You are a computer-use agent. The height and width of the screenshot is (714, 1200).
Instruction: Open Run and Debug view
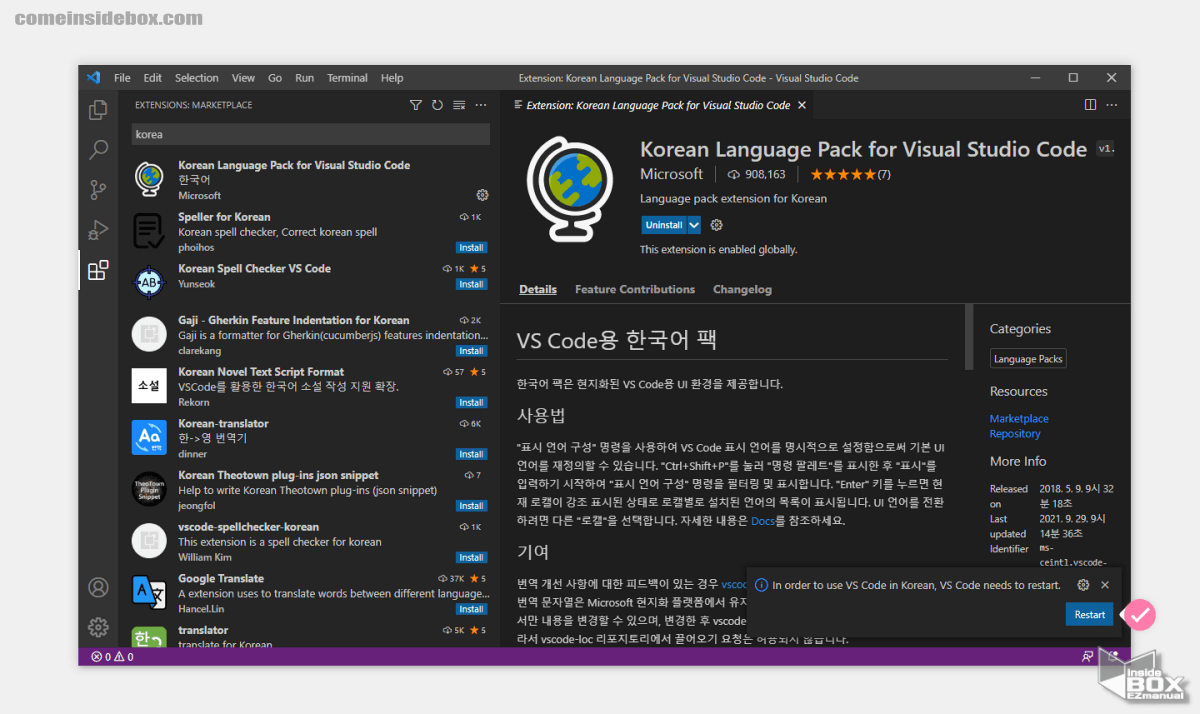pos(98,230)
